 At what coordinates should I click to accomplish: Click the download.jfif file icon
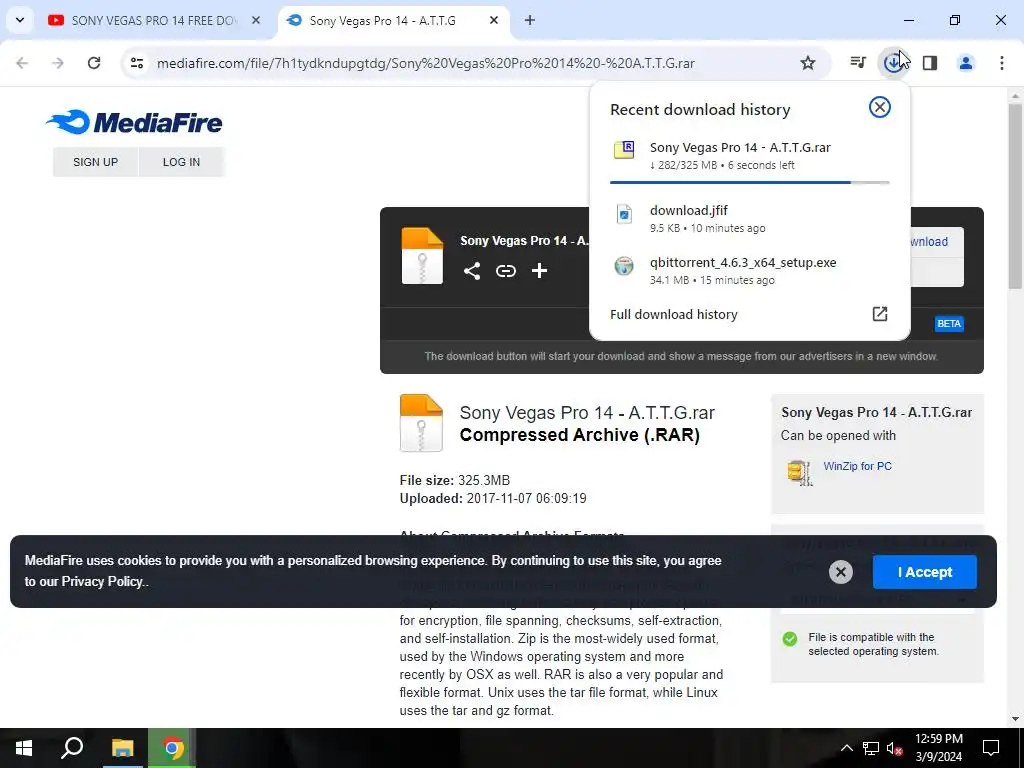click(624, 214)
